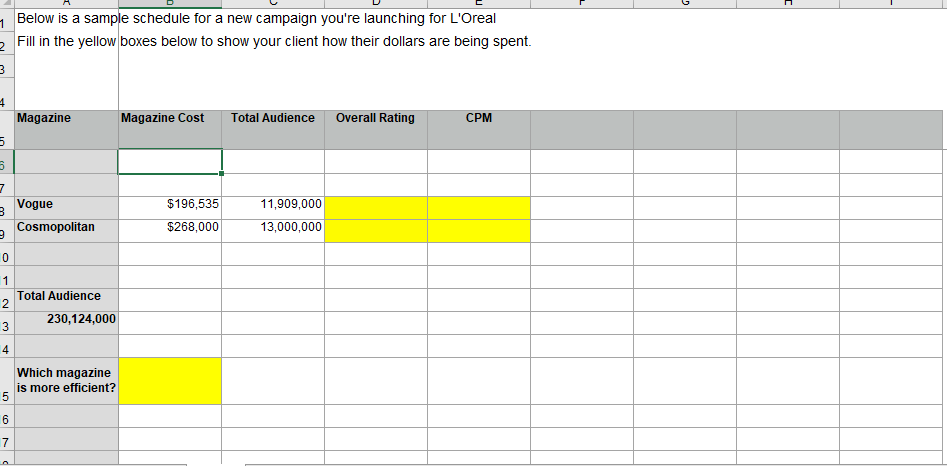
Task: Click the 'Magazine Cost' header cell
Action: tap(170, 129)
